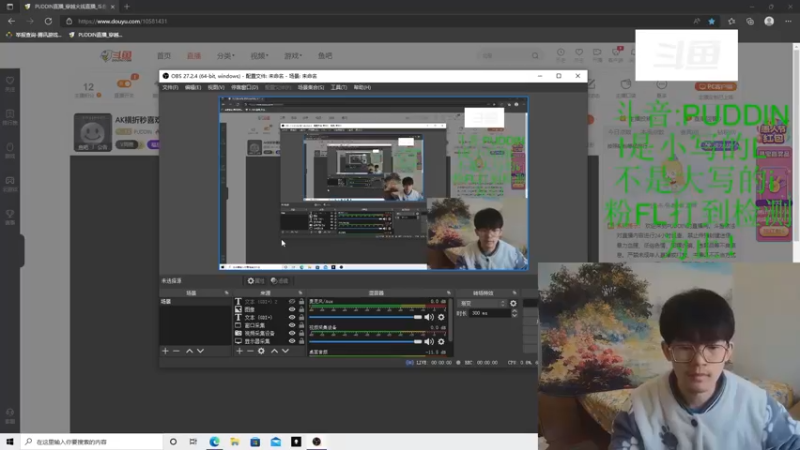Click the 时长 duration input field
The height and width of the screenshot is (450, 800).
point(490,313)
